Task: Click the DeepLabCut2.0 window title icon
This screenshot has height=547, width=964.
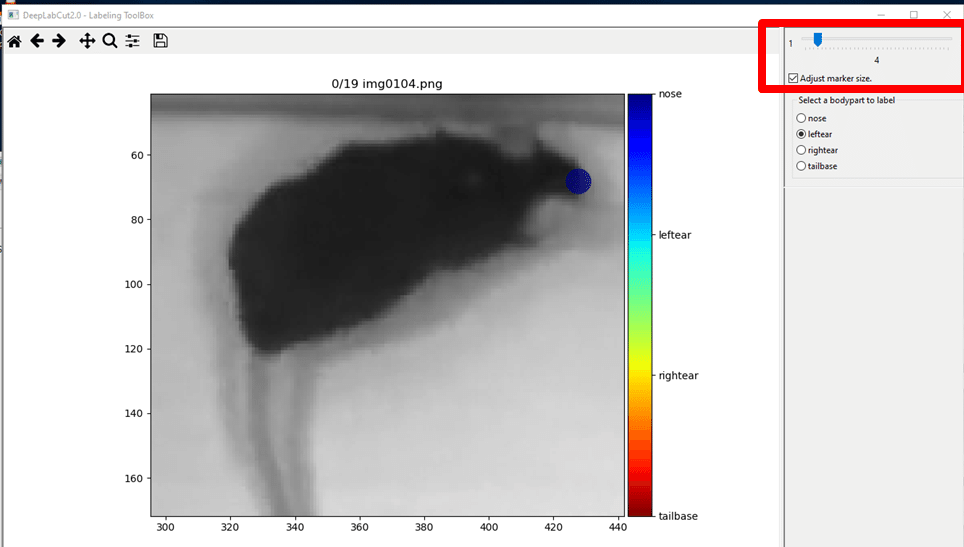Action: 13,15
